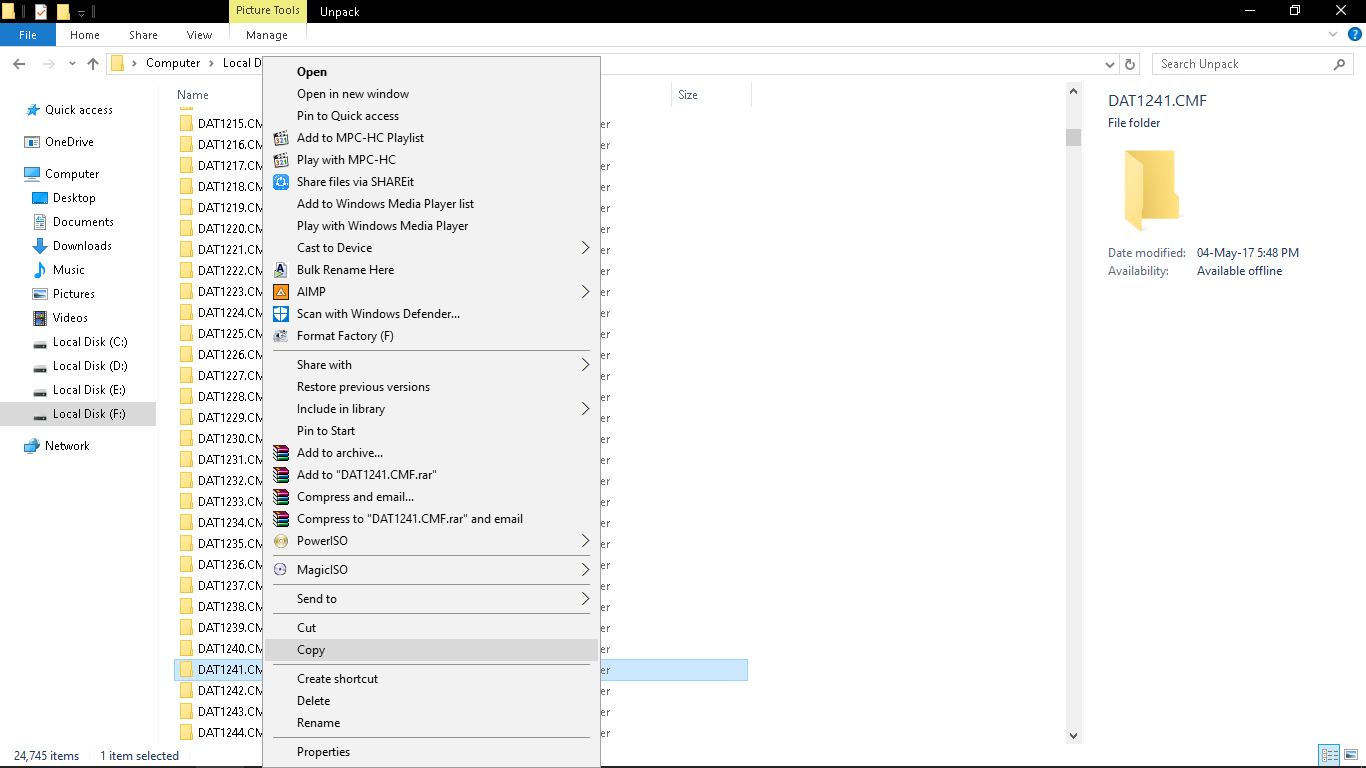Switch to Large icons view layout
The image size is (1366, 768).
(x=1350, y=756)
